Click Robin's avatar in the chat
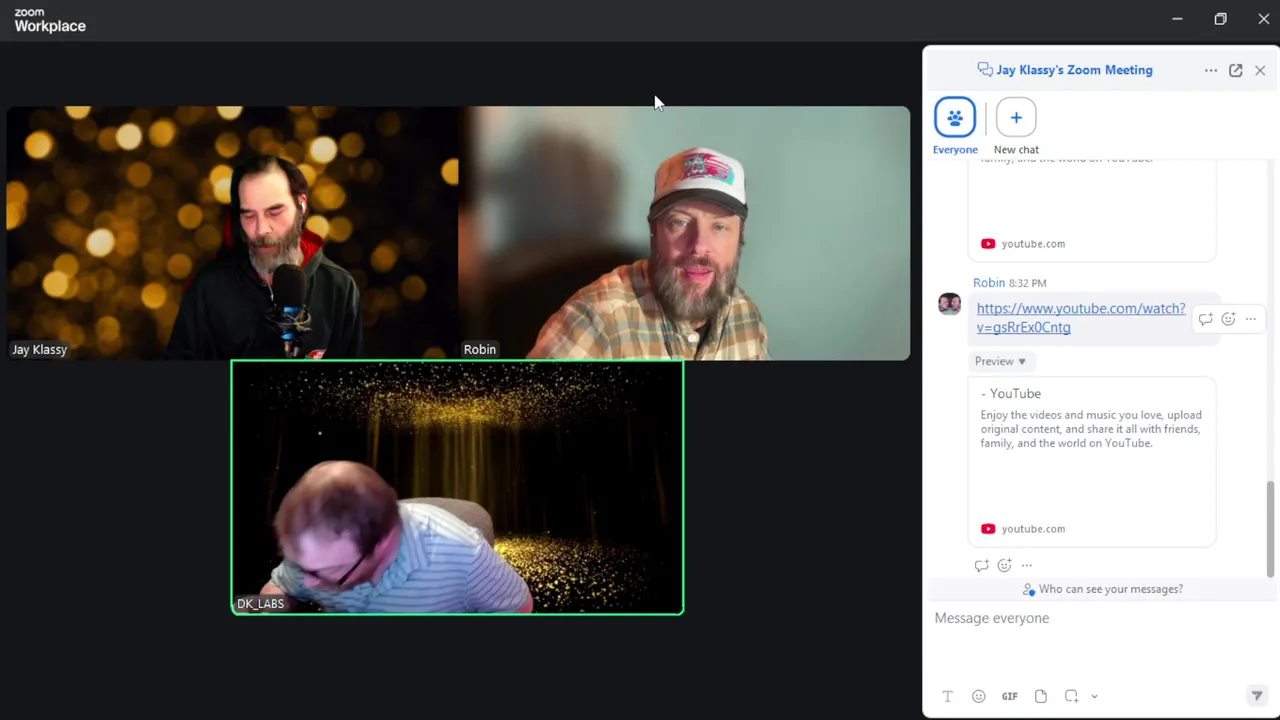The width and height of the screenshot is (1280, 720). coord(949,303)
